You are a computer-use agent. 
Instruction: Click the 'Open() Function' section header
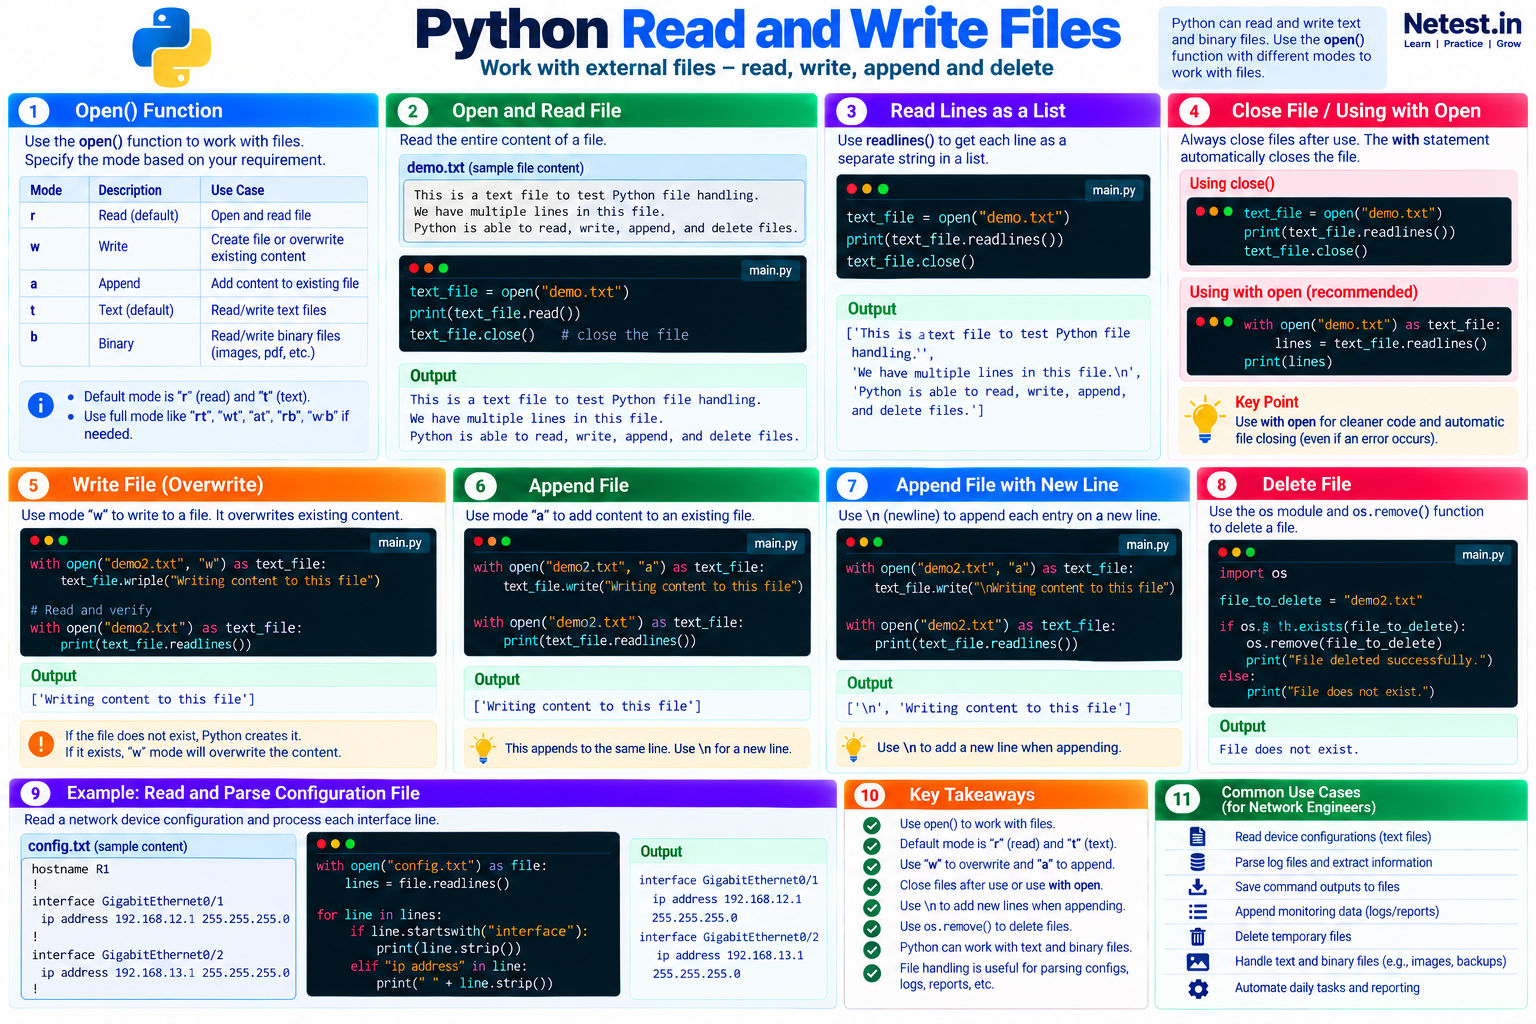point(193,111)
